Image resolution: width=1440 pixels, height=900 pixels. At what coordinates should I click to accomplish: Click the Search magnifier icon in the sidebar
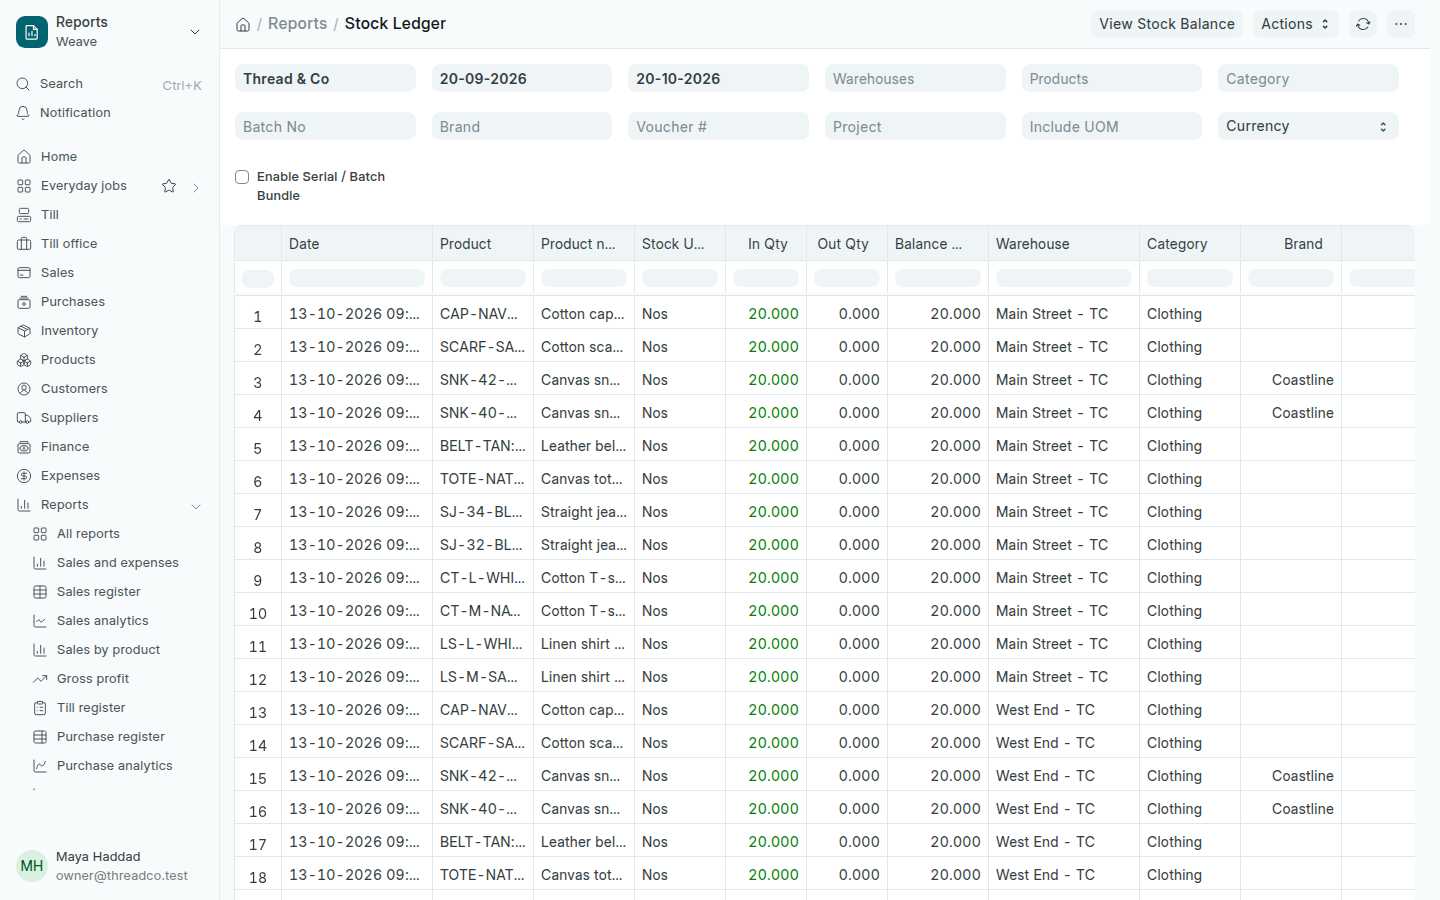click(23, 84)
